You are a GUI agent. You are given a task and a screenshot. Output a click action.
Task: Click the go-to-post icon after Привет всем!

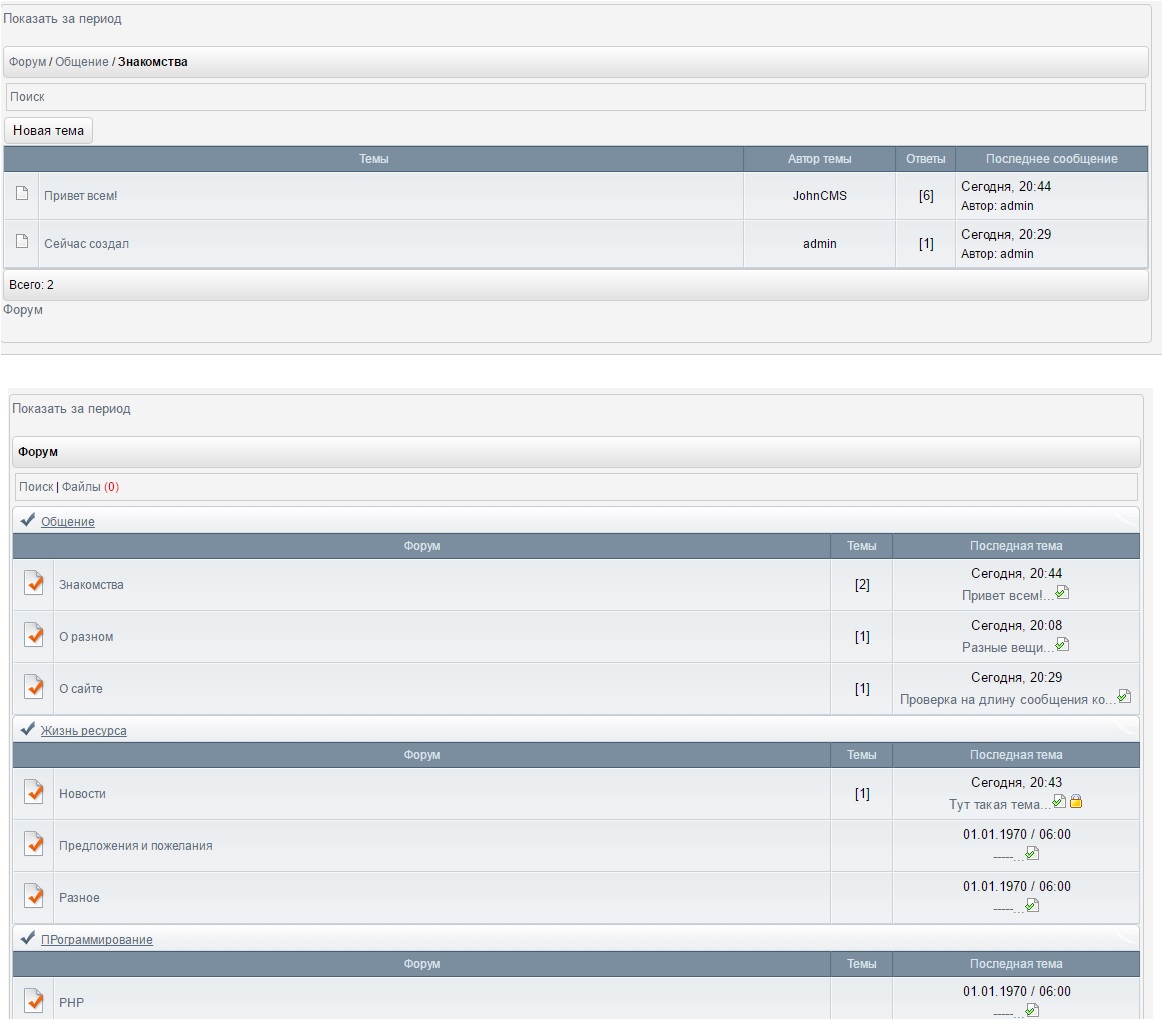1062,593
